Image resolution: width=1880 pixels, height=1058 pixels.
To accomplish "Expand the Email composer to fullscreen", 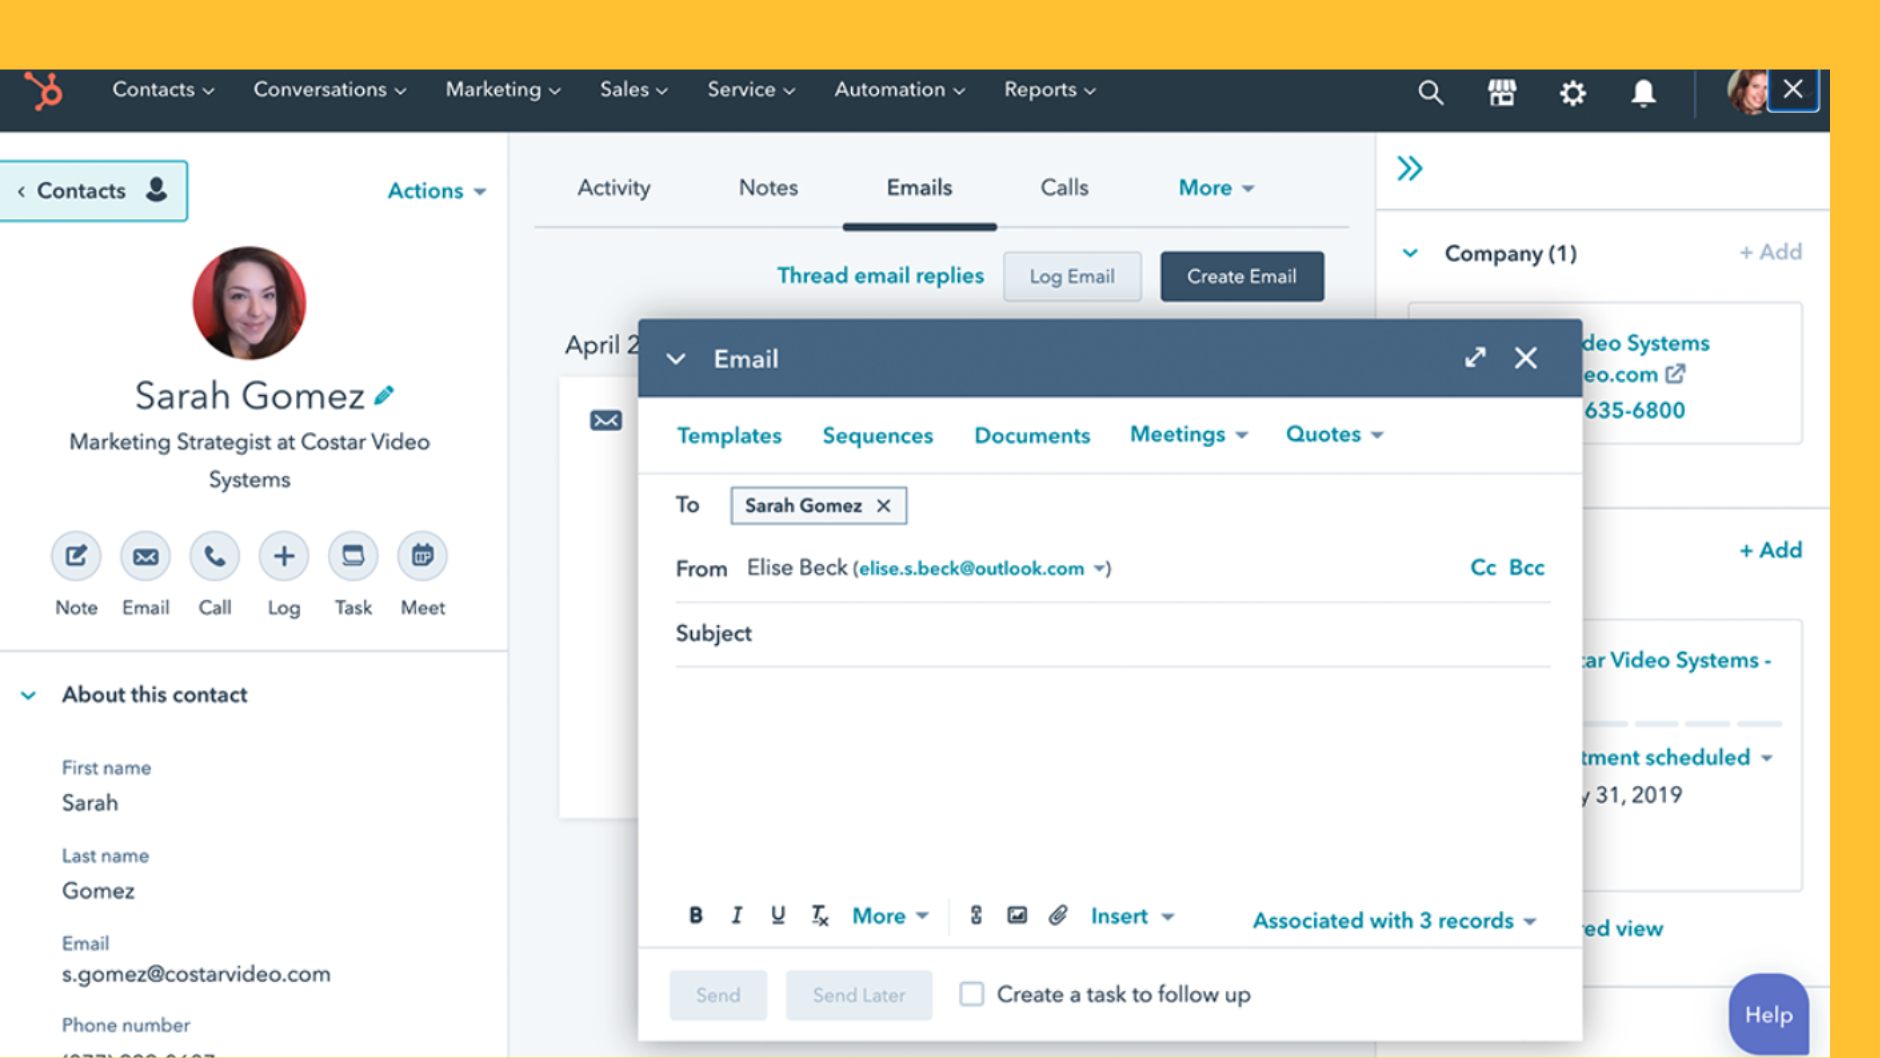I will [1475, 357].
